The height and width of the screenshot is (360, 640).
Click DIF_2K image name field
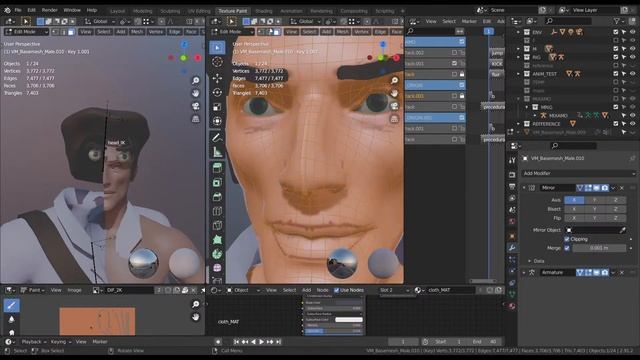[x=130, y=290]
